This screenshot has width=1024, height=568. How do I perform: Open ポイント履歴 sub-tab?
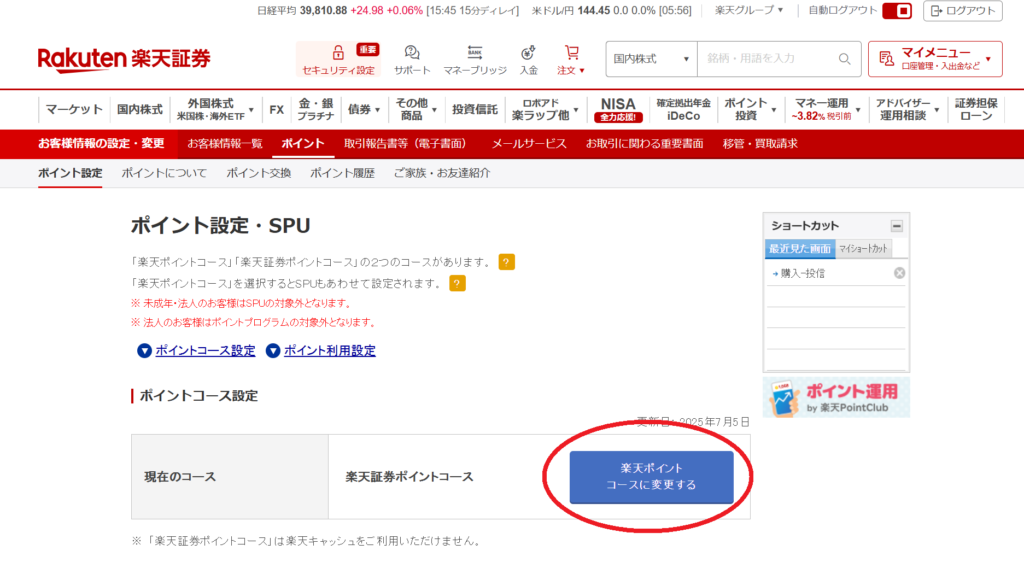pyautogui.click(x=342, y=173)
